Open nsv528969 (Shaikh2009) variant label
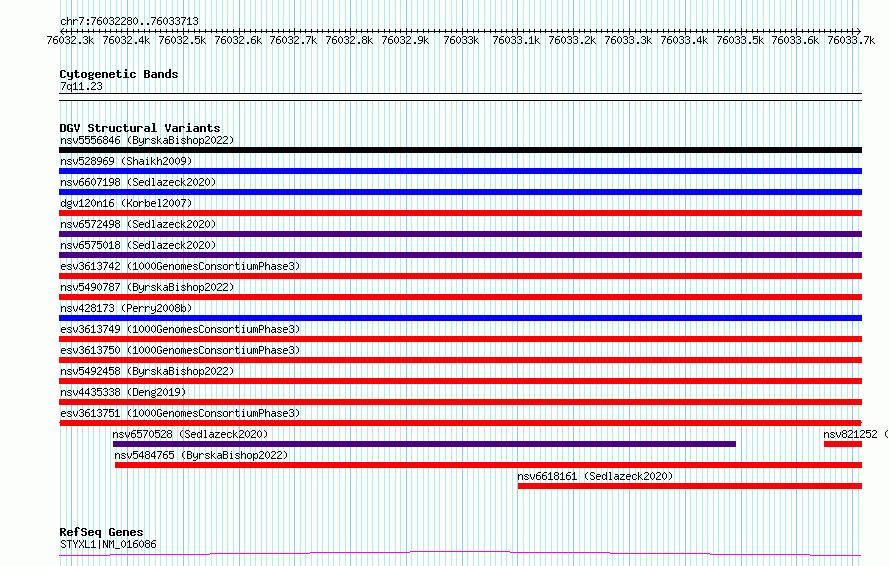The height and width of the screenshot is (566, 890). point(126,161)
